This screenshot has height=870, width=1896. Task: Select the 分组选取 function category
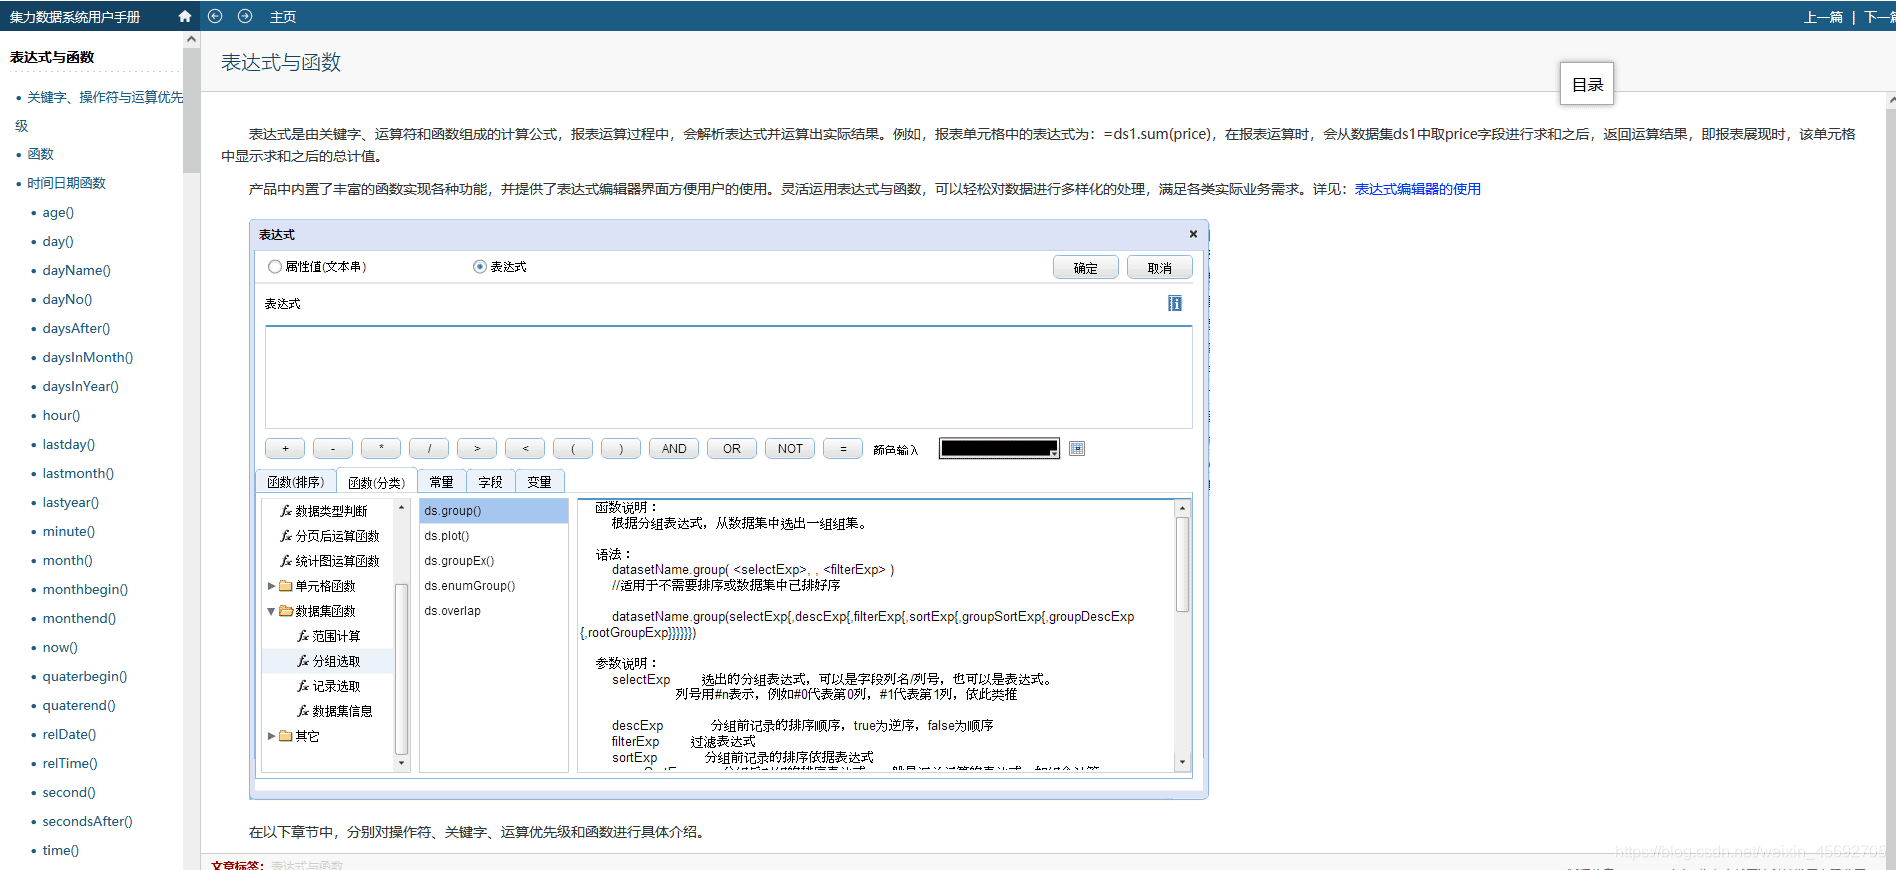pyautogui.click(x=336, y=661)
